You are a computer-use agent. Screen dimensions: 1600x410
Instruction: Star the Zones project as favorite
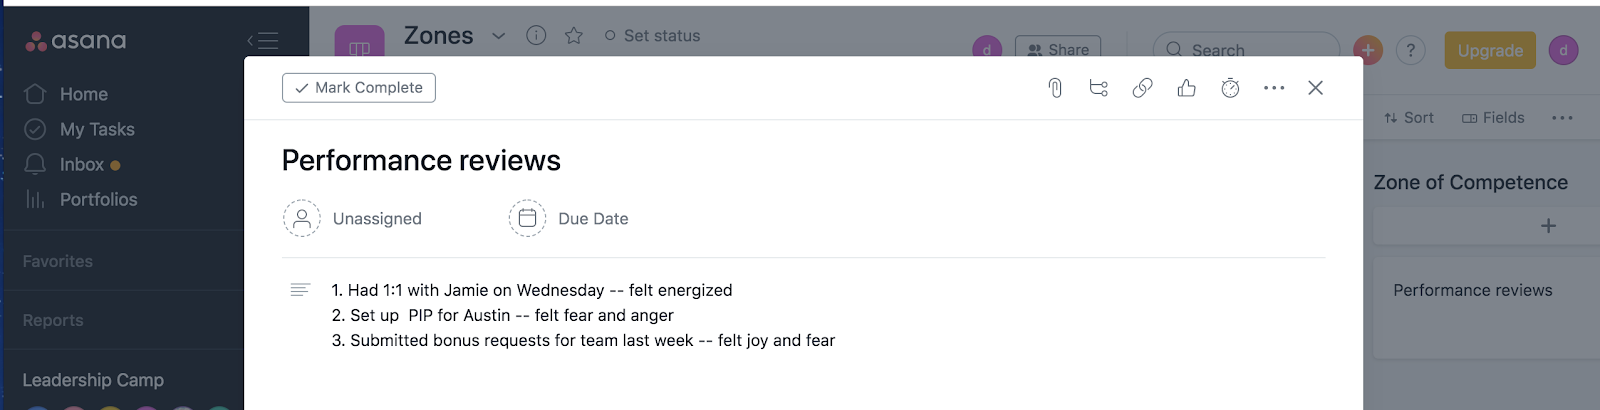tap(573, 36)
